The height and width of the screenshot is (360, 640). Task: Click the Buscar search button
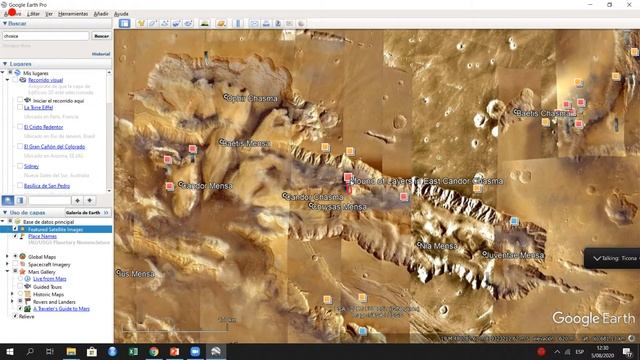pos(101,36)
